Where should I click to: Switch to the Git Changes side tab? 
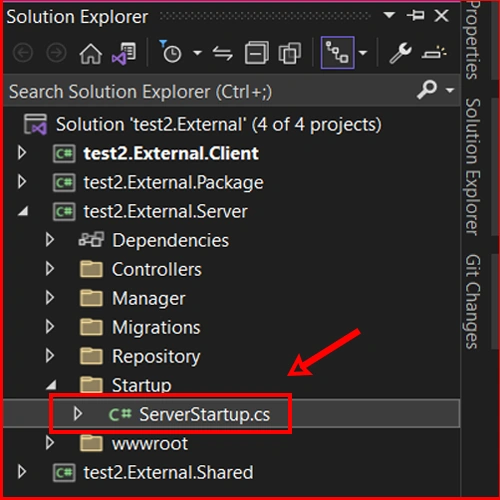(473, 301)
